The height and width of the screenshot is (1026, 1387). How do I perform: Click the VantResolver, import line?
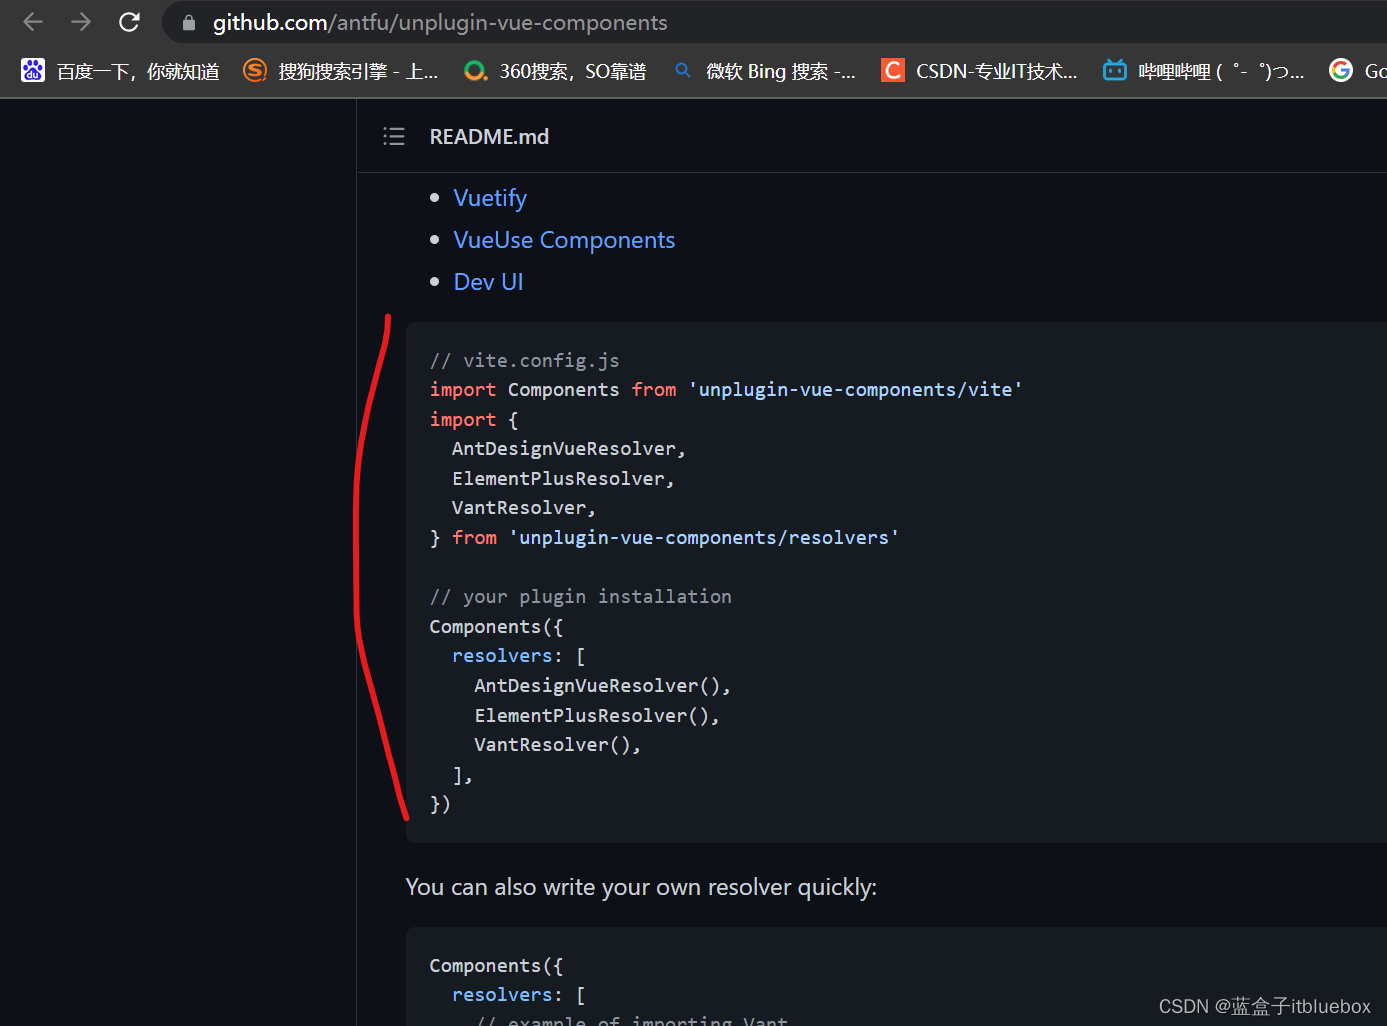tap(523, 508)
